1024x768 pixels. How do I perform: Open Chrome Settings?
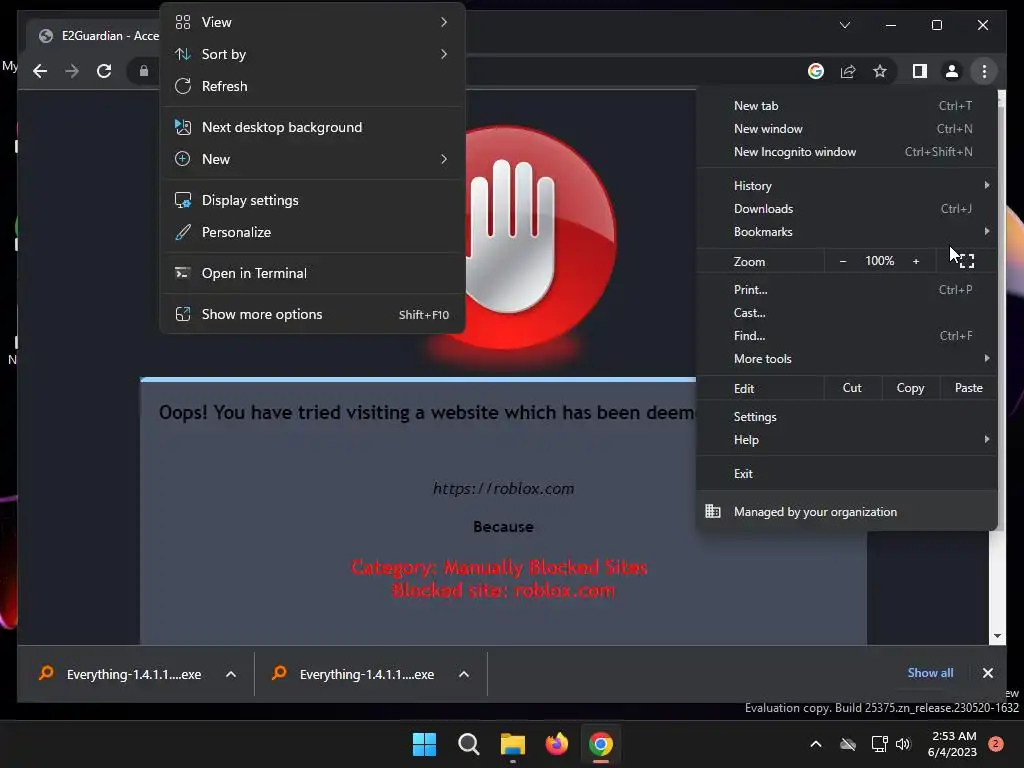(846, 417)
